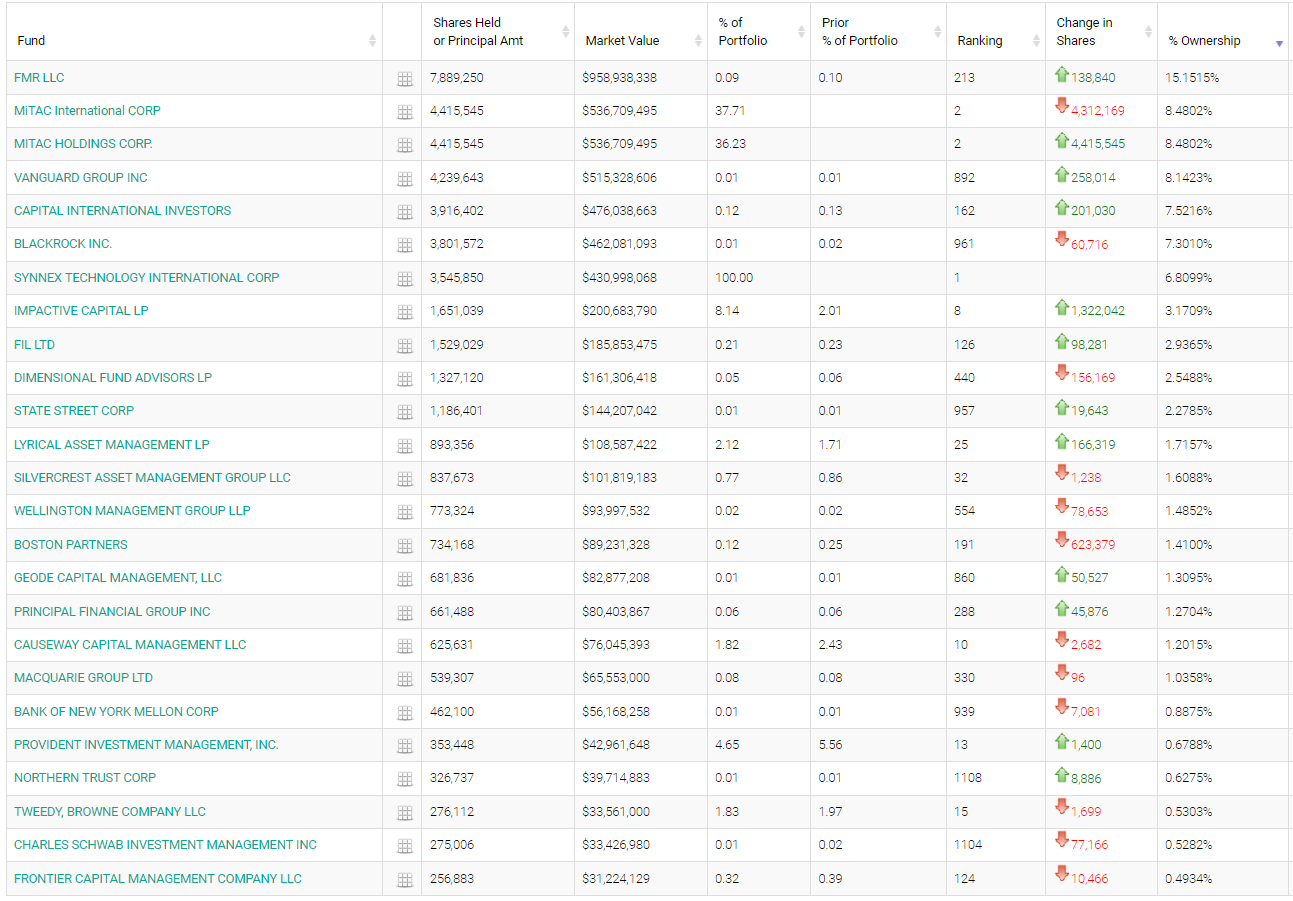The height and width of the screenshot is (901, 1293).
Task: Open NORTHERN TRUST CORP fund link
Action: (x=85, y=778)
